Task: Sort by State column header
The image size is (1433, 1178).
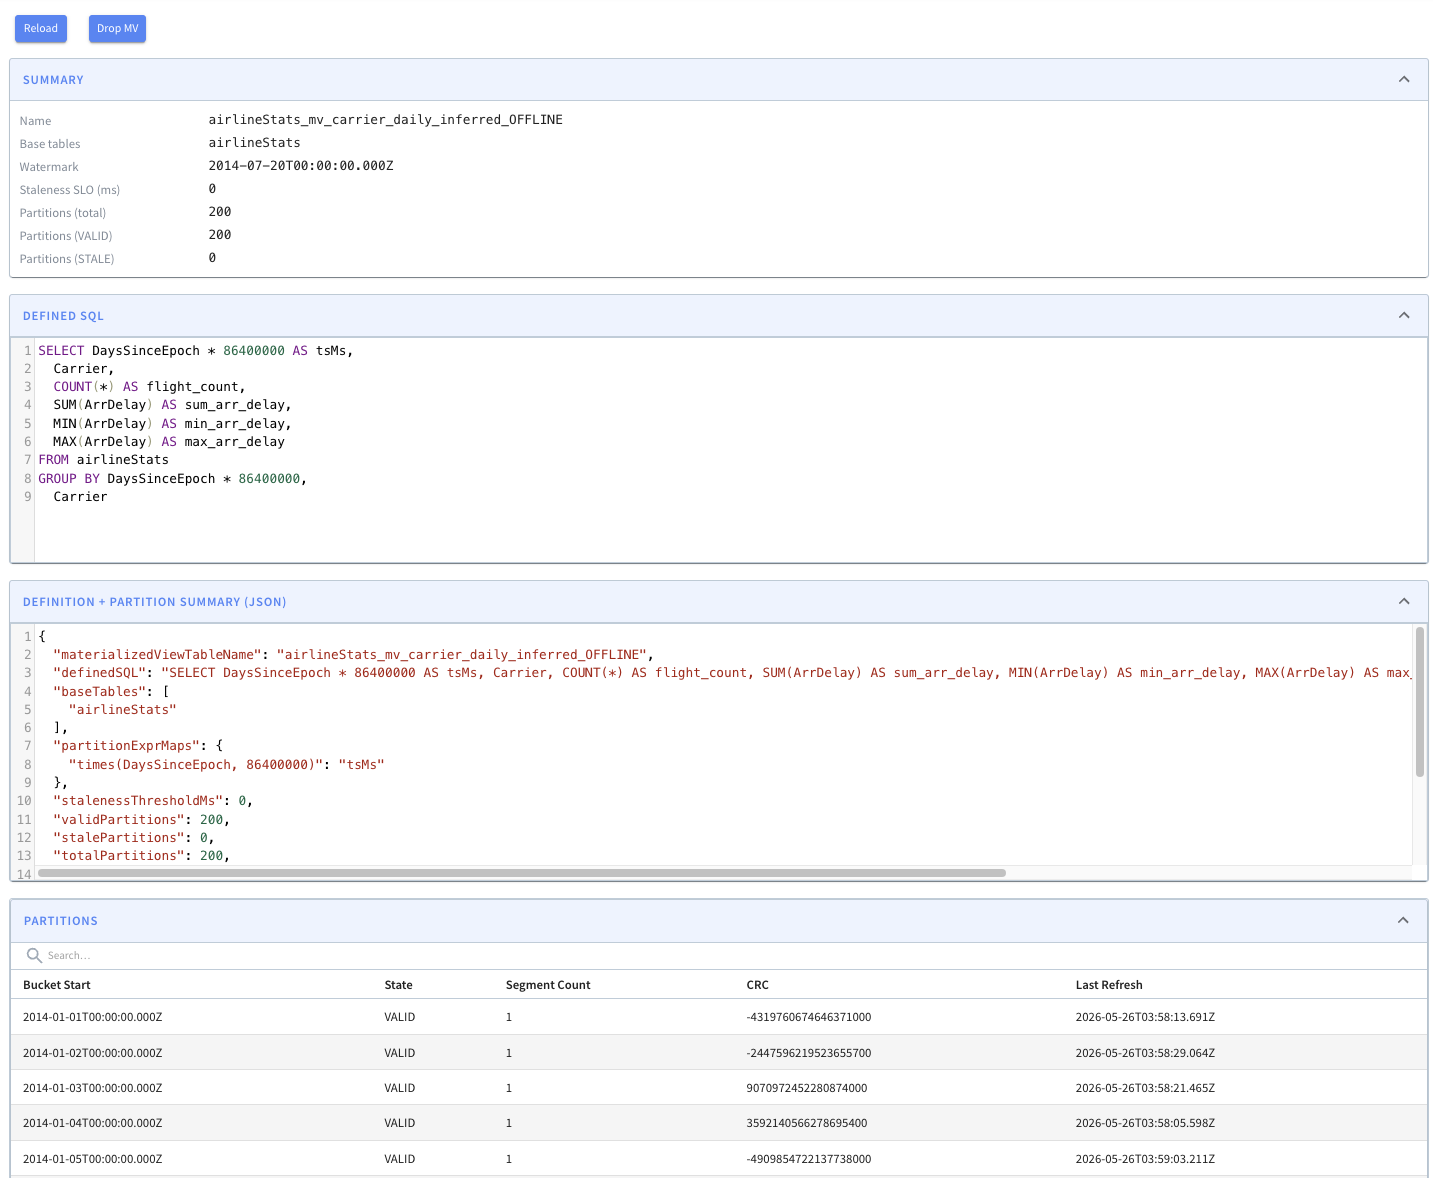Action: (x=398, y=985)
